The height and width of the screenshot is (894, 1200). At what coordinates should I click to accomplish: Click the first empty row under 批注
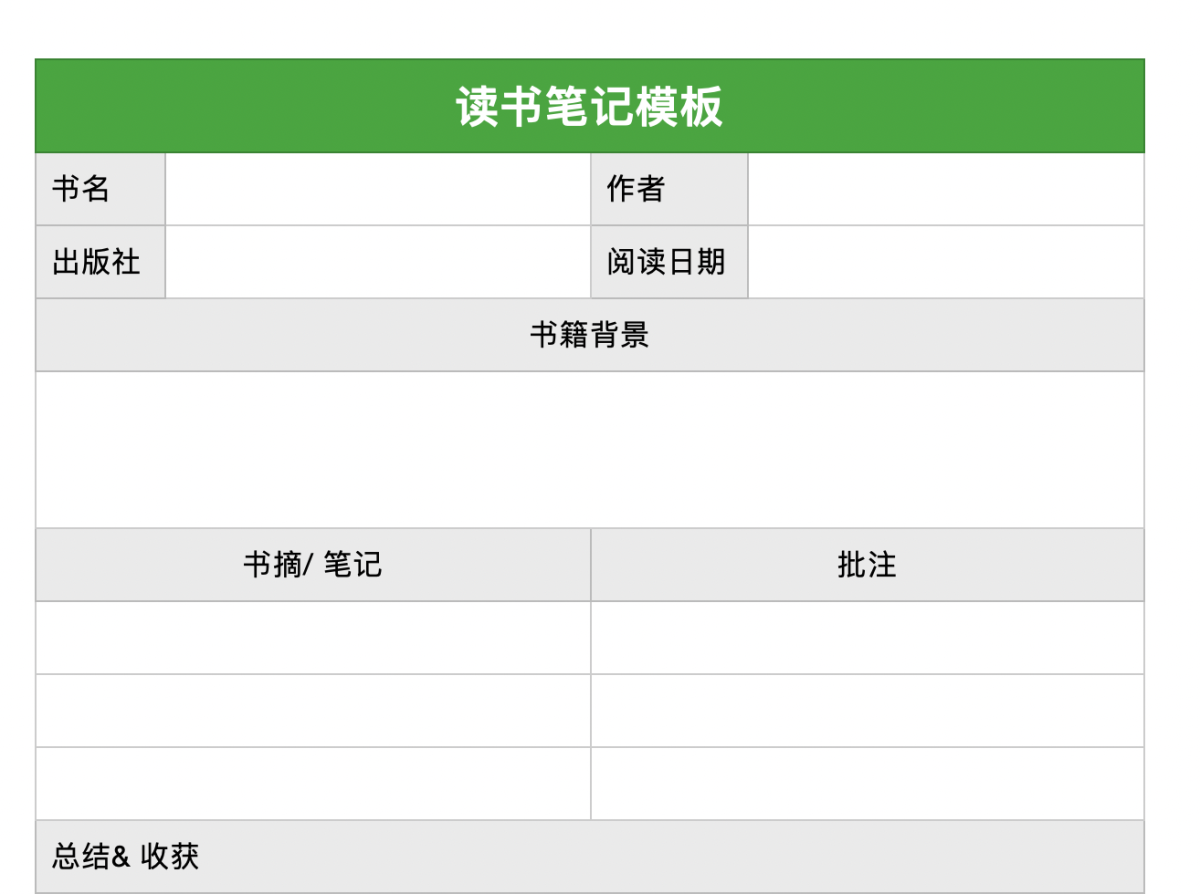click(867, 638)
